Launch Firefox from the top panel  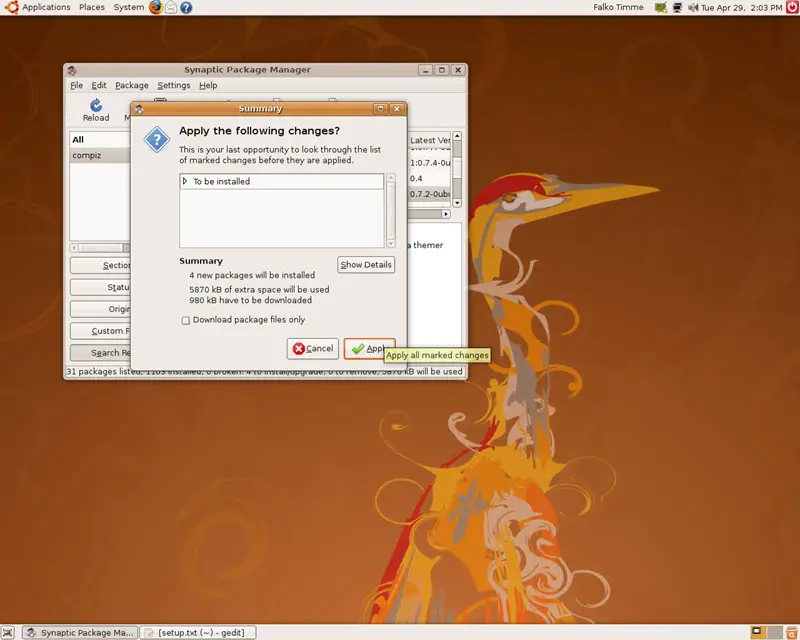[156, 7]
